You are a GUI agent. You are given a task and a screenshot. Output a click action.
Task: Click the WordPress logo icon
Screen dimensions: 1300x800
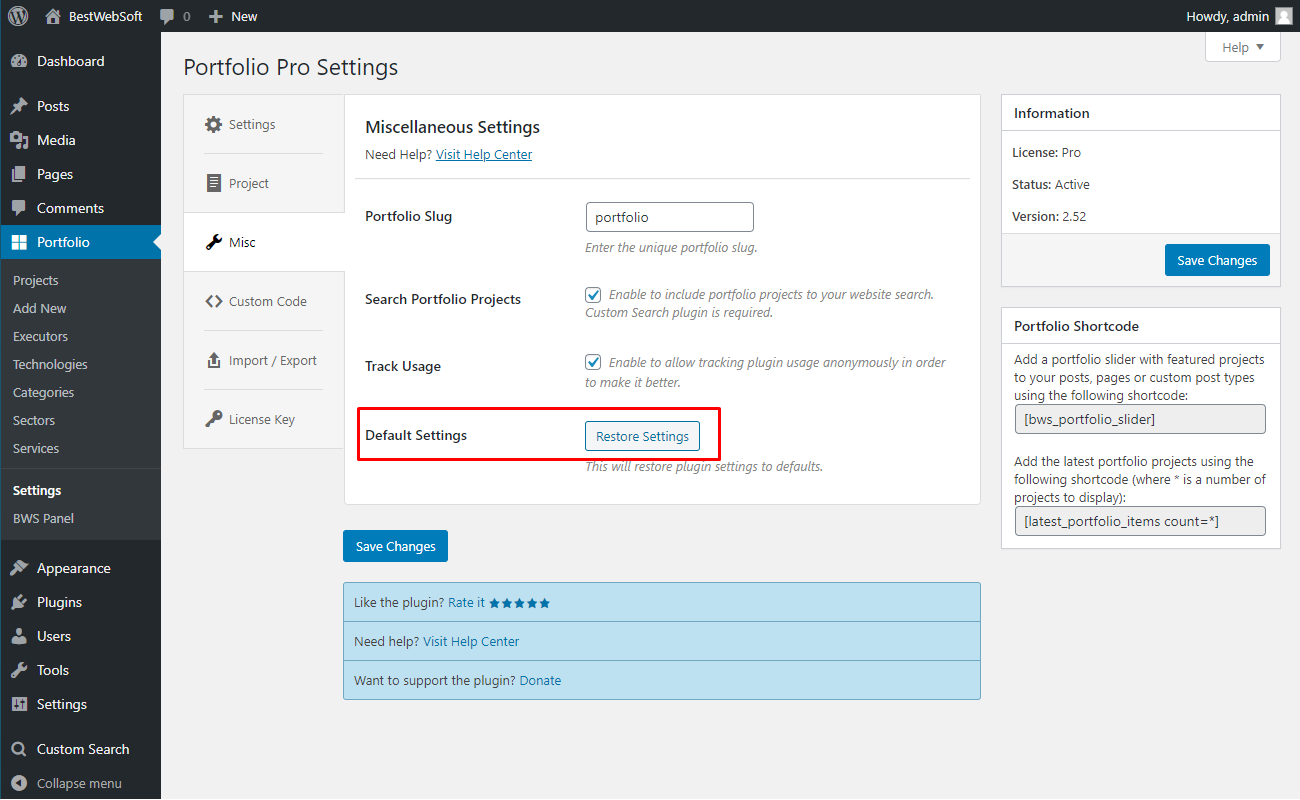[18, 16]
